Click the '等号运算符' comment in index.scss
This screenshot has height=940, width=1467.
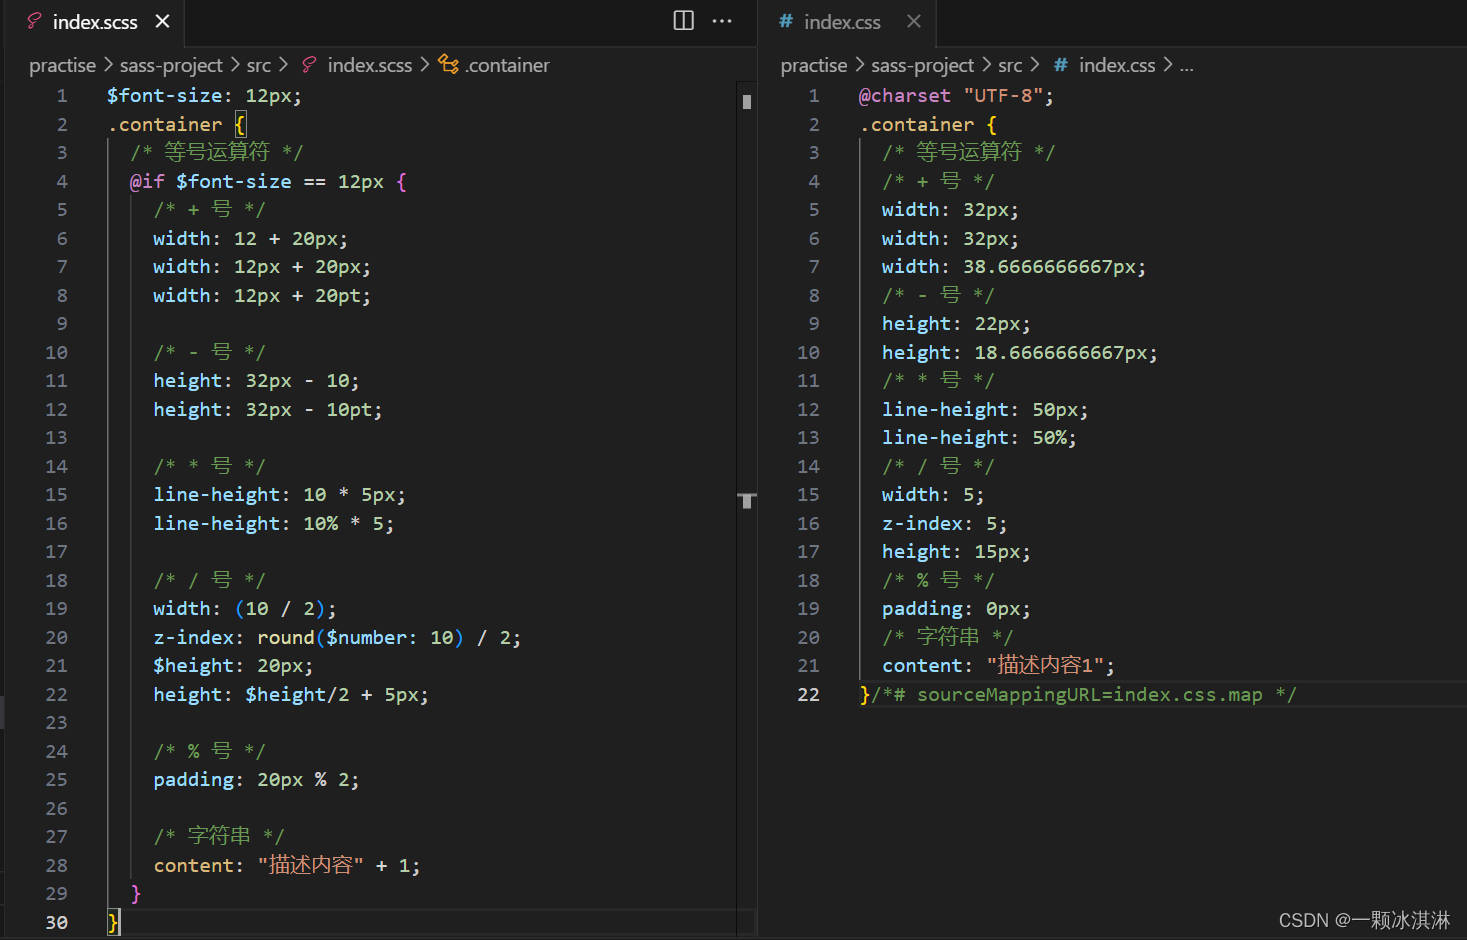pos(217,152)
